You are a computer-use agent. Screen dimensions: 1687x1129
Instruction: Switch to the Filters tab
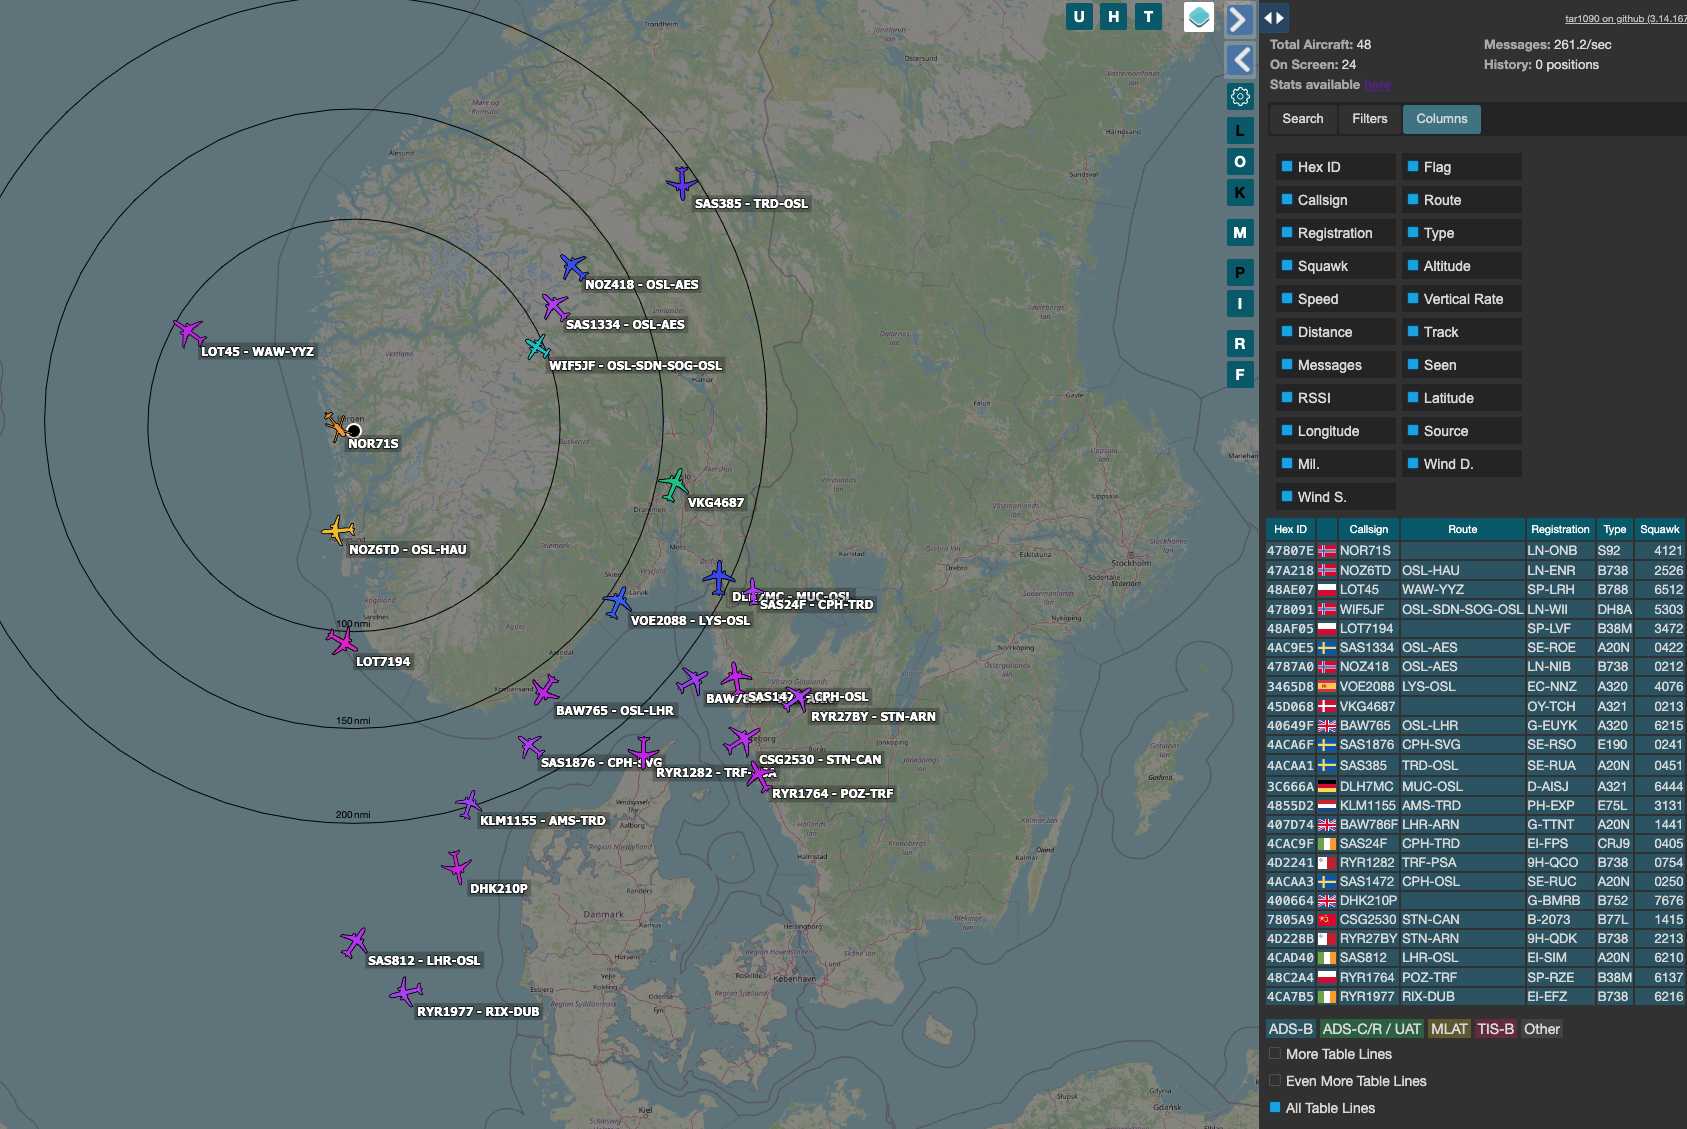point(1369,119)
